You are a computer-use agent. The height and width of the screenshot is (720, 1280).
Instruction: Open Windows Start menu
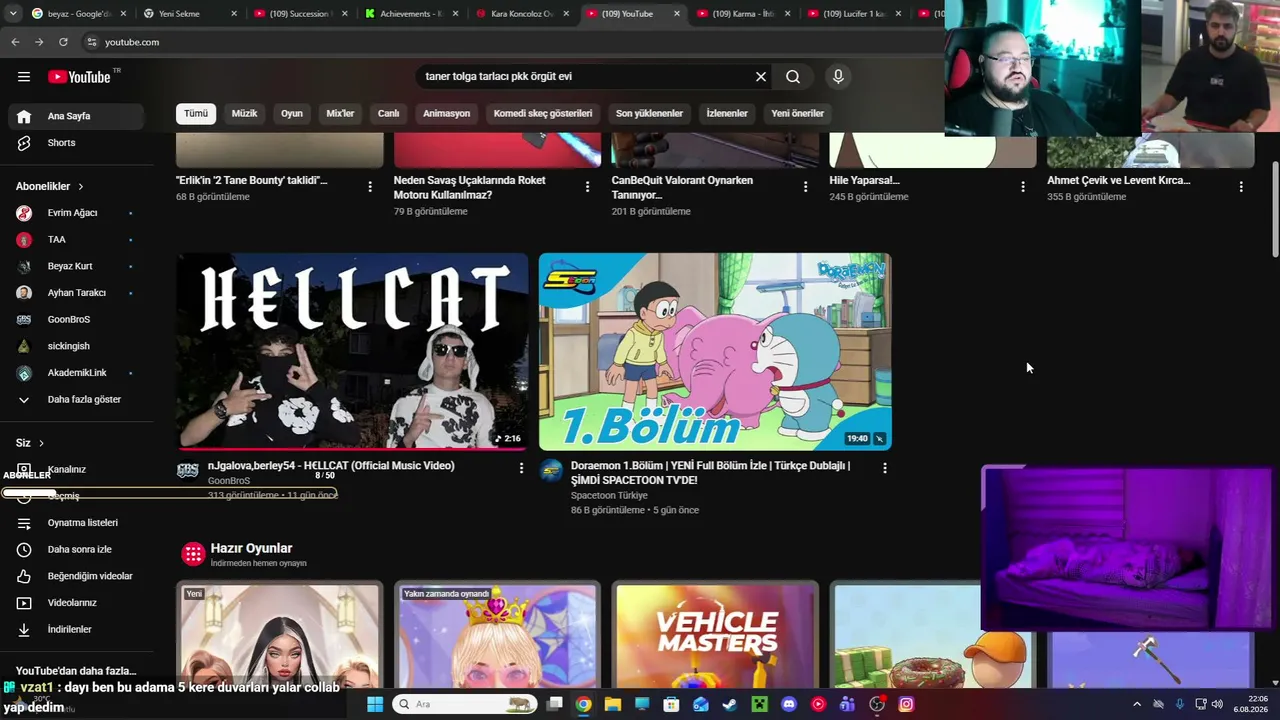[x=375, y=704]
